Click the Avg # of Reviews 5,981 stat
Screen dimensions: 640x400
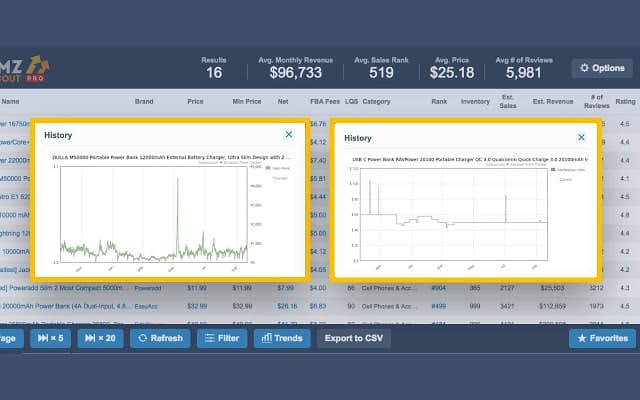524,68
